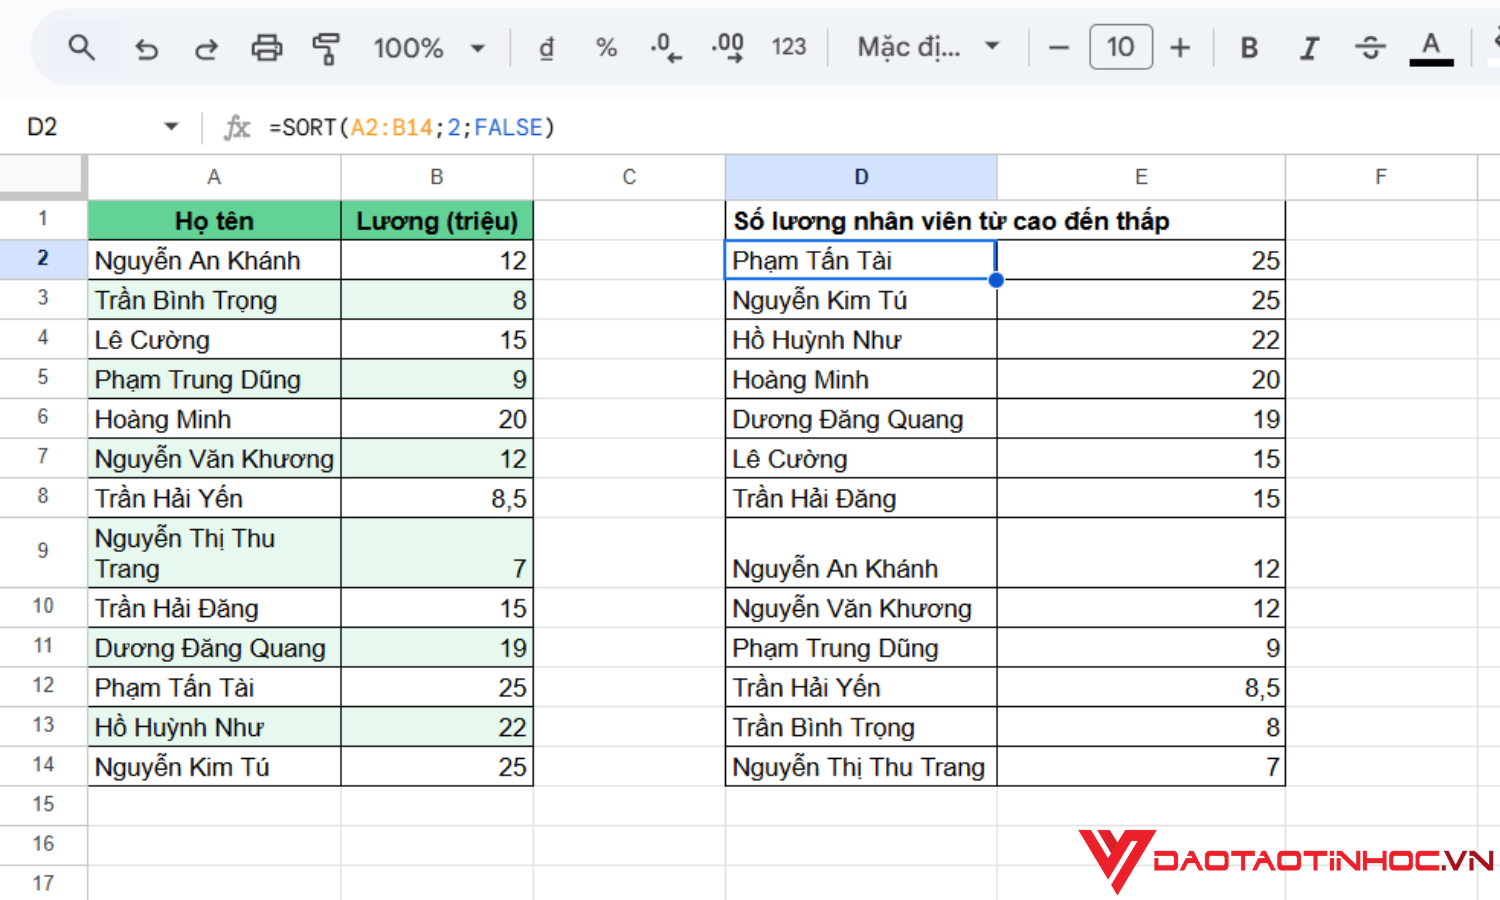The height and width of the screenshot is (900, 1500).
Task: Select row 17 header
Action: point(43,884)
